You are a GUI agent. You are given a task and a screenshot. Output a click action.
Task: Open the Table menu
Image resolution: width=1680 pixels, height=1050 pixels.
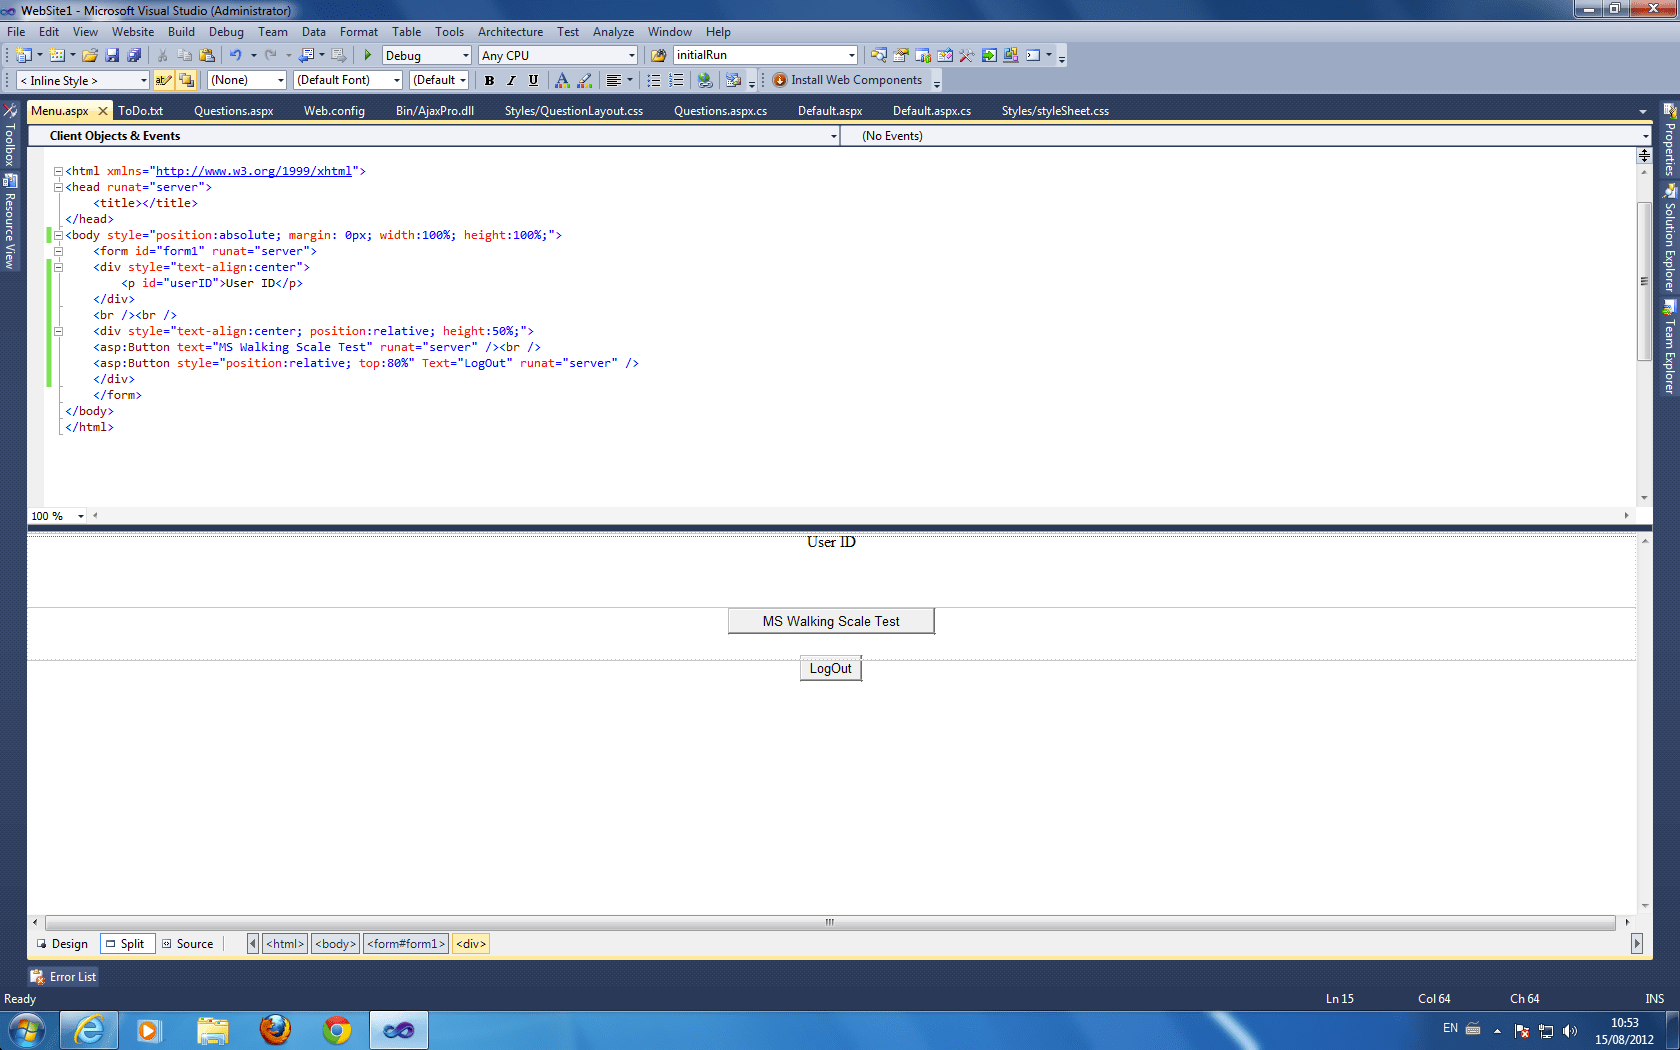(406, 31)
